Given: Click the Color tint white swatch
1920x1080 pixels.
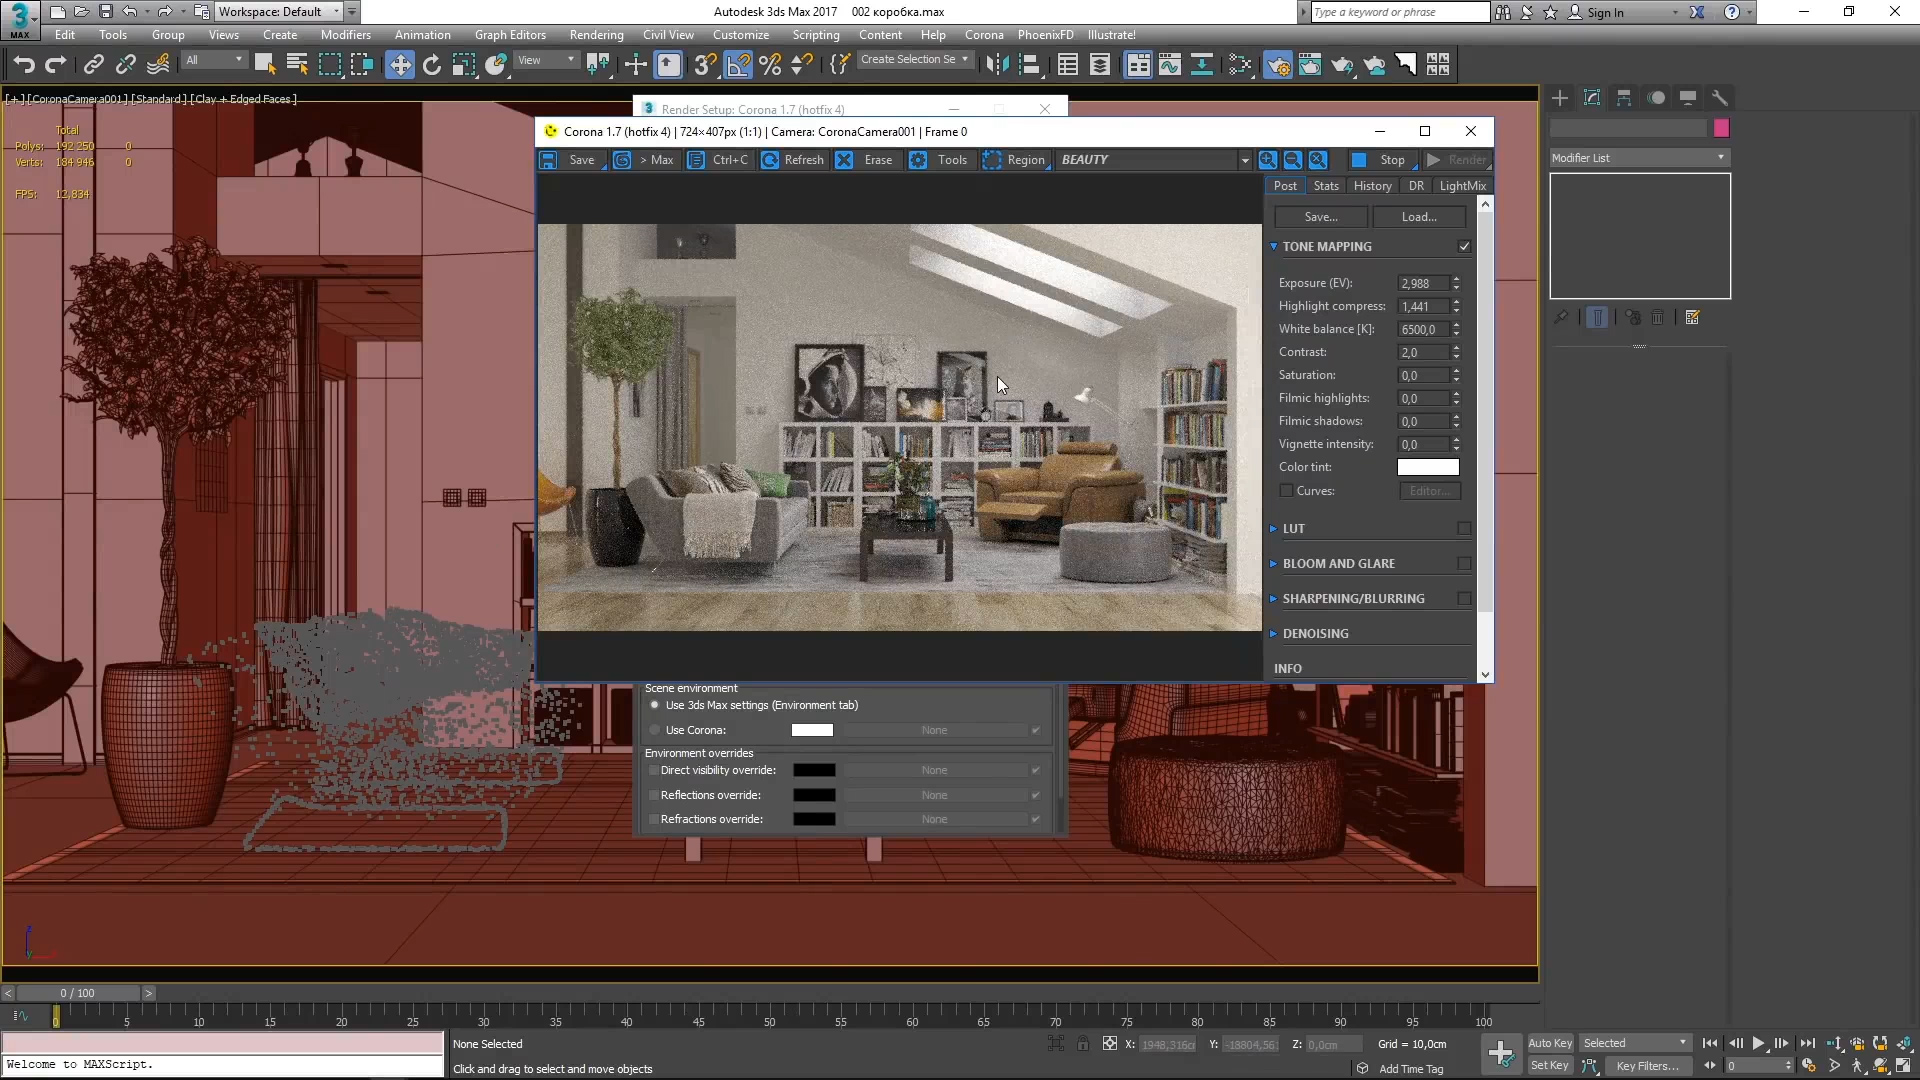Looking at the screenshot, I should click(1431, 467).
